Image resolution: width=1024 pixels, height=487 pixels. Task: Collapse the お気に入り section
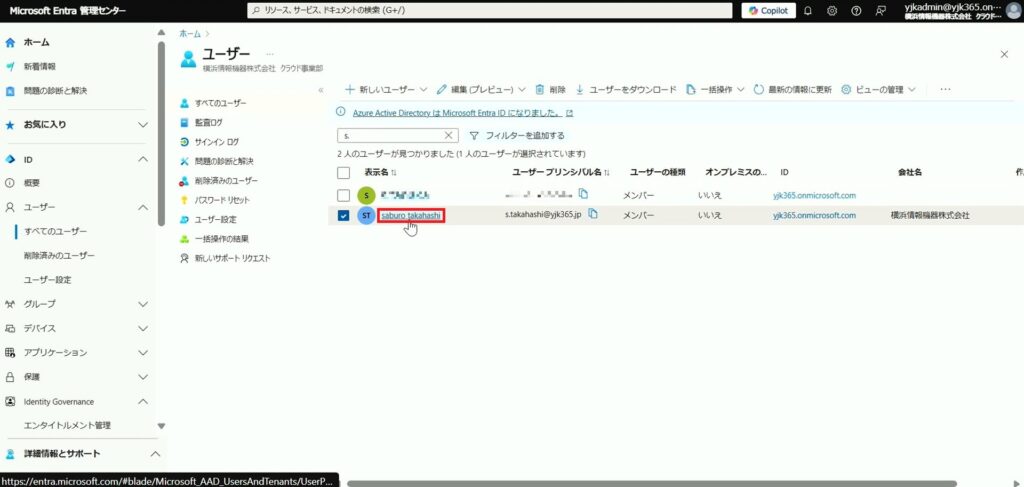(x=143, y=125)
